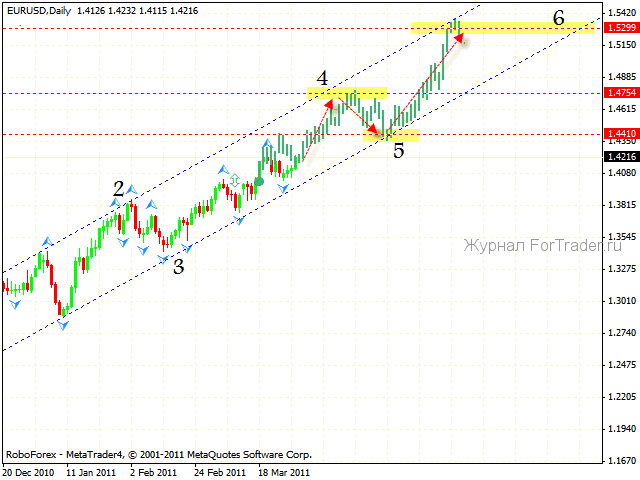Click red arrowhead pointing to wave 4

tap(329, 102)
